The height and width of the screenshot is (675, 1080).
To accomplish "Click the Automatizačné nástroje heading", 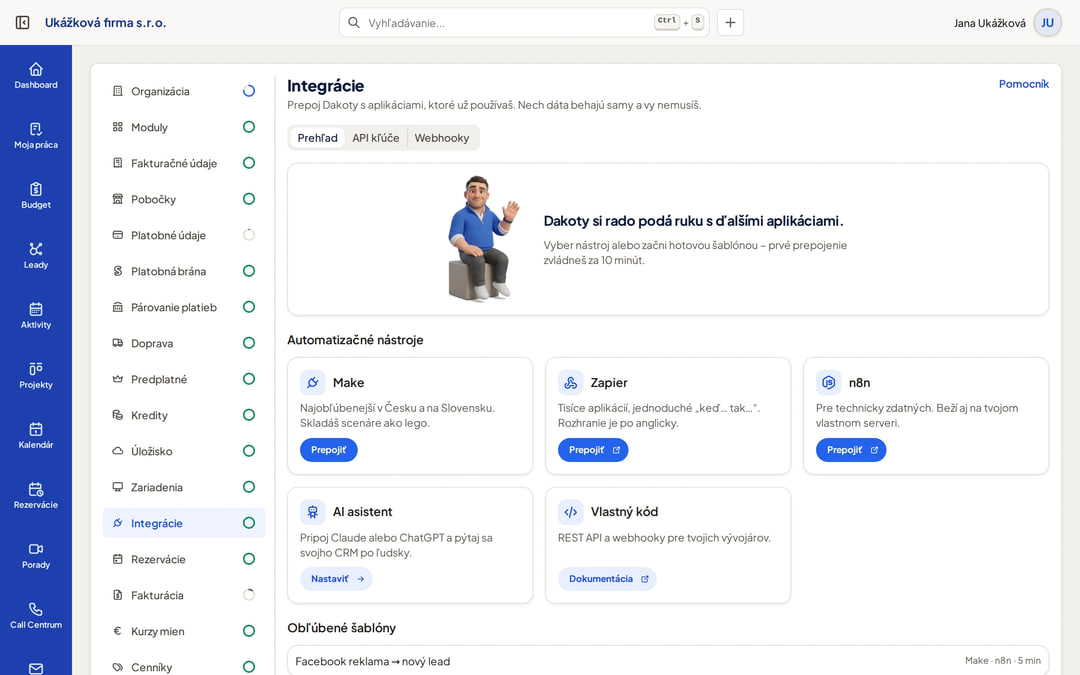I will tap(355, 340).
